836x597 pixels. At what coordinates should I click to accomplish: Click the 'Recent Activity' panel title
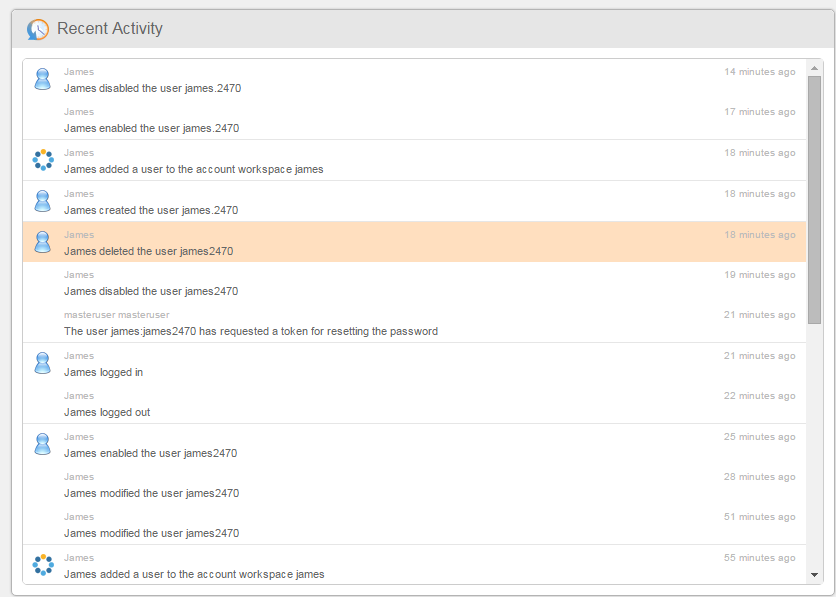(109, 29)
